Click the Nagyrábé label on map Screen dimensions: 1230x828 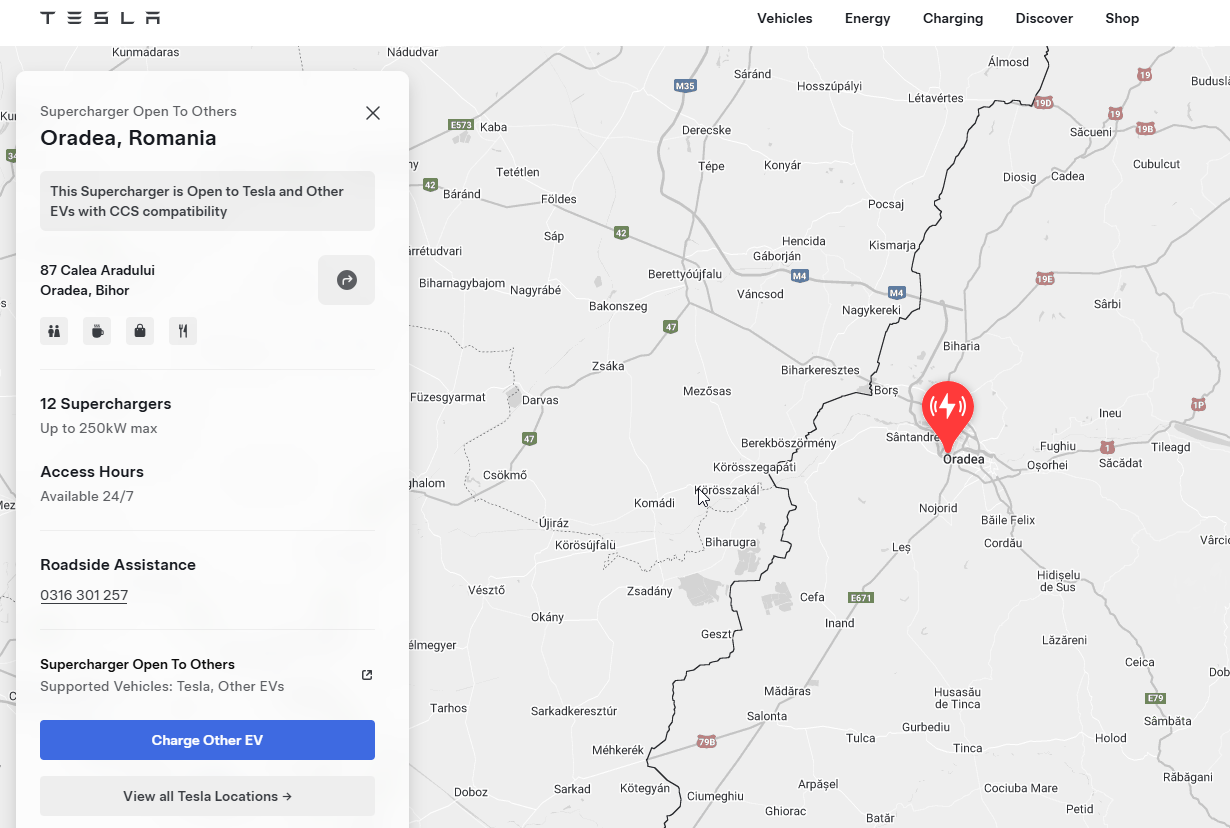[535, 290]
